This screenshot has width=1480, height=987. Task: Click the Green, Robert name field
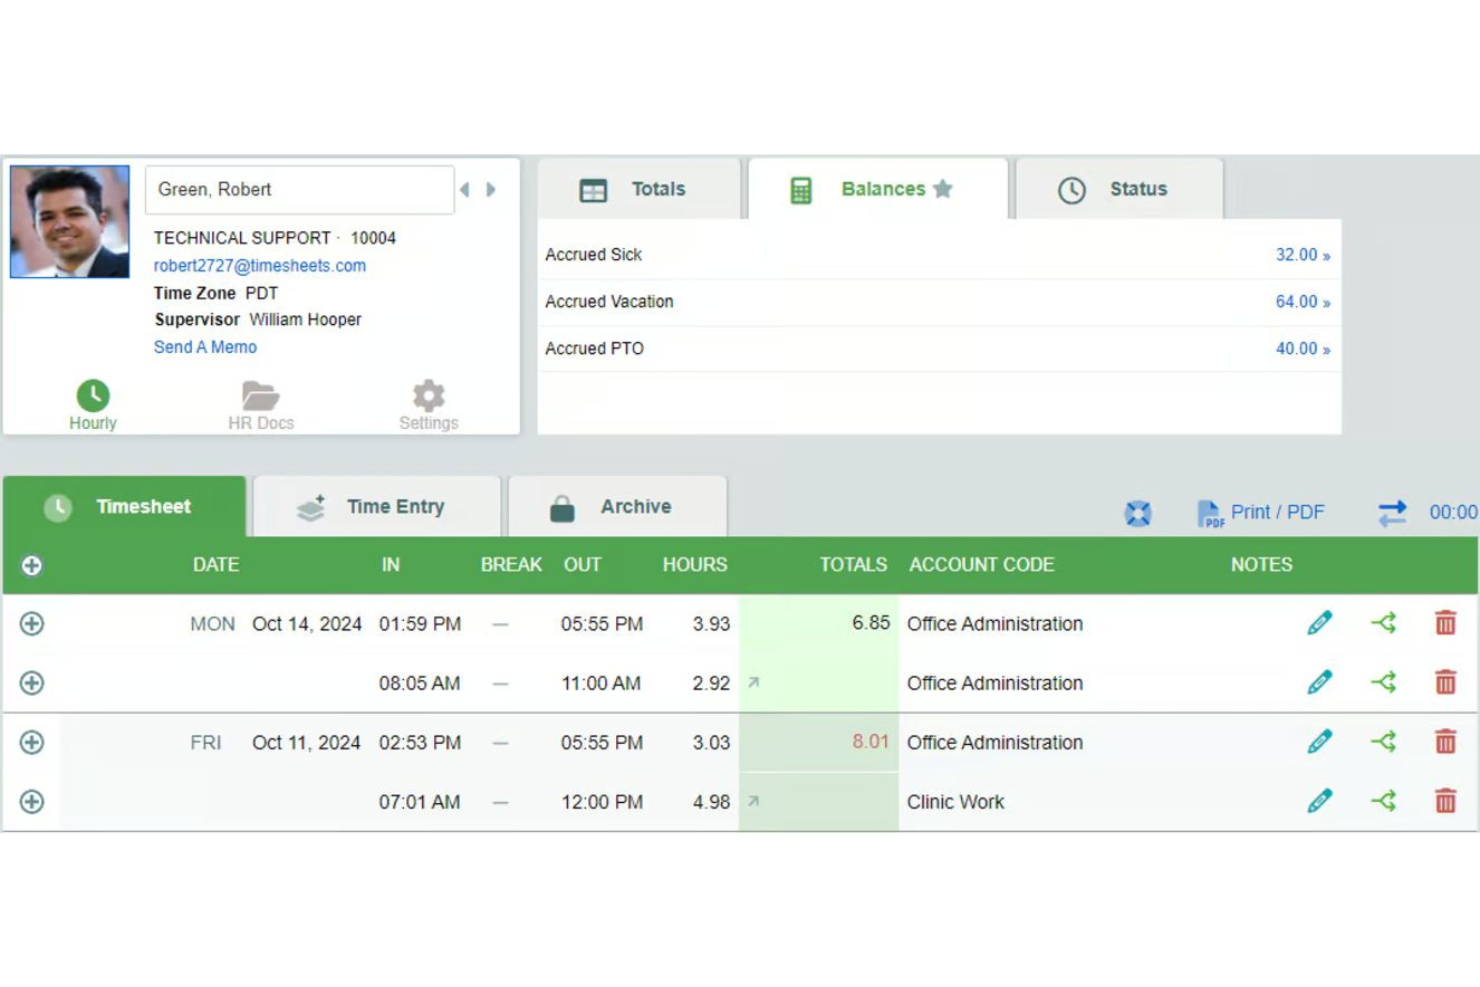pos(299,189)
